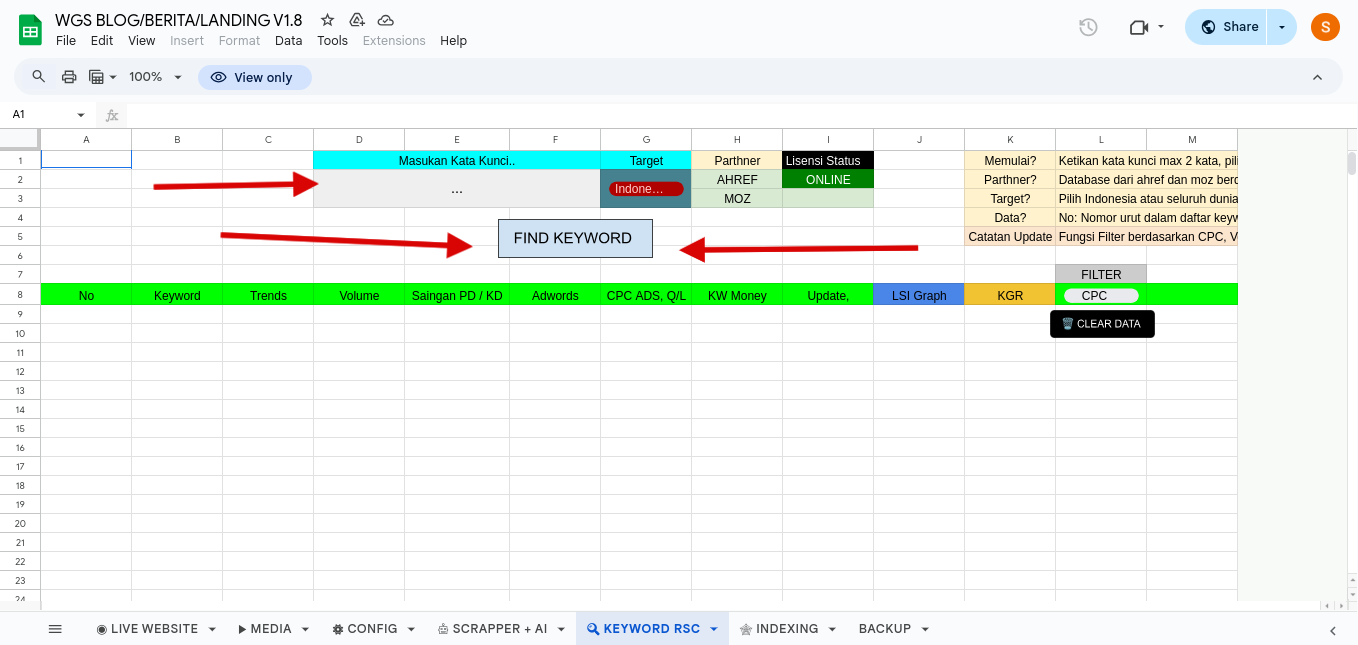The height and width of the screenshot is (645, 1358).
Task: Open the MEDIA tab dropdown arrow
Action: pos(305,629)
